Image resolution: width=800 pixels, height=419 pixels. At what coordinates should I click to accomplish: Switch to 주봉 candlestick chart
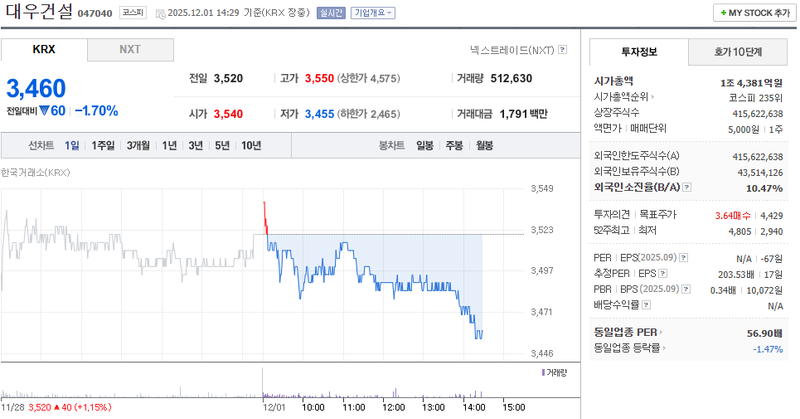(x=454, y=145)
